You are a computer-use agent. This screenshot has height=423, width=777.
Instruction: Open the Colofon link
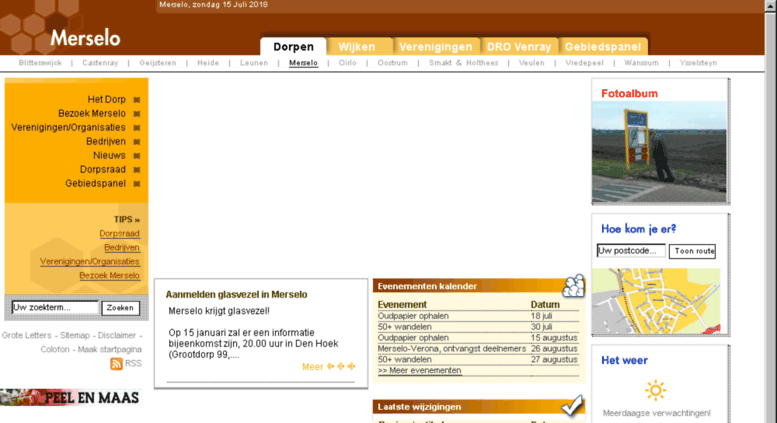(x=55, y=349)
